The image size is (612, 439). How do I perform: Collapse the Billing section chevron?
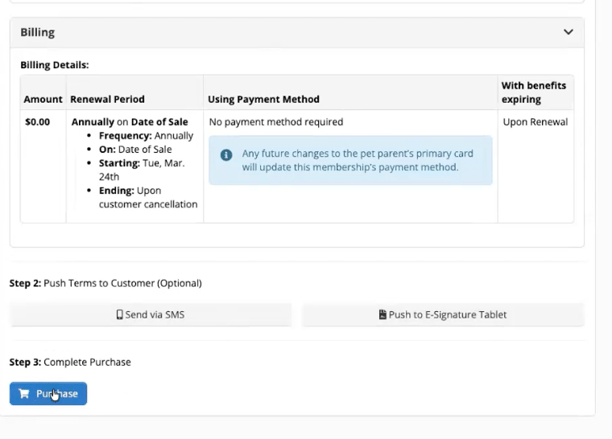(568, 32)
